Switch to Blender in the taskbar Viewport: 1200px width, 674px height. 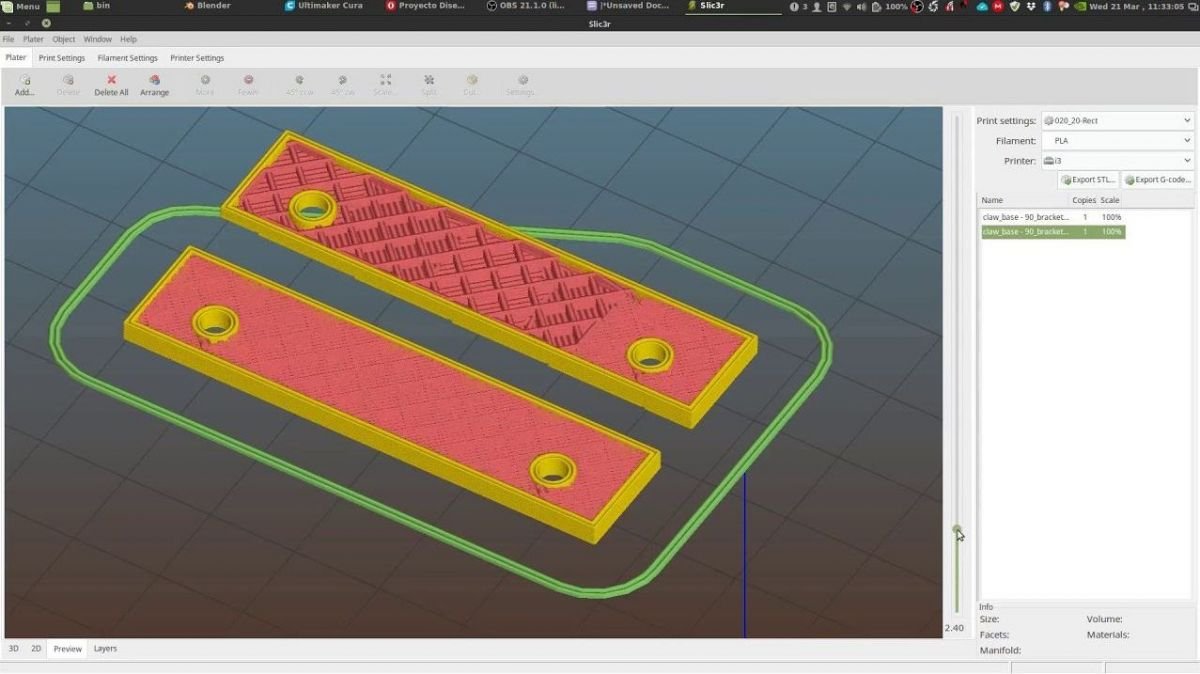(208, 6)
